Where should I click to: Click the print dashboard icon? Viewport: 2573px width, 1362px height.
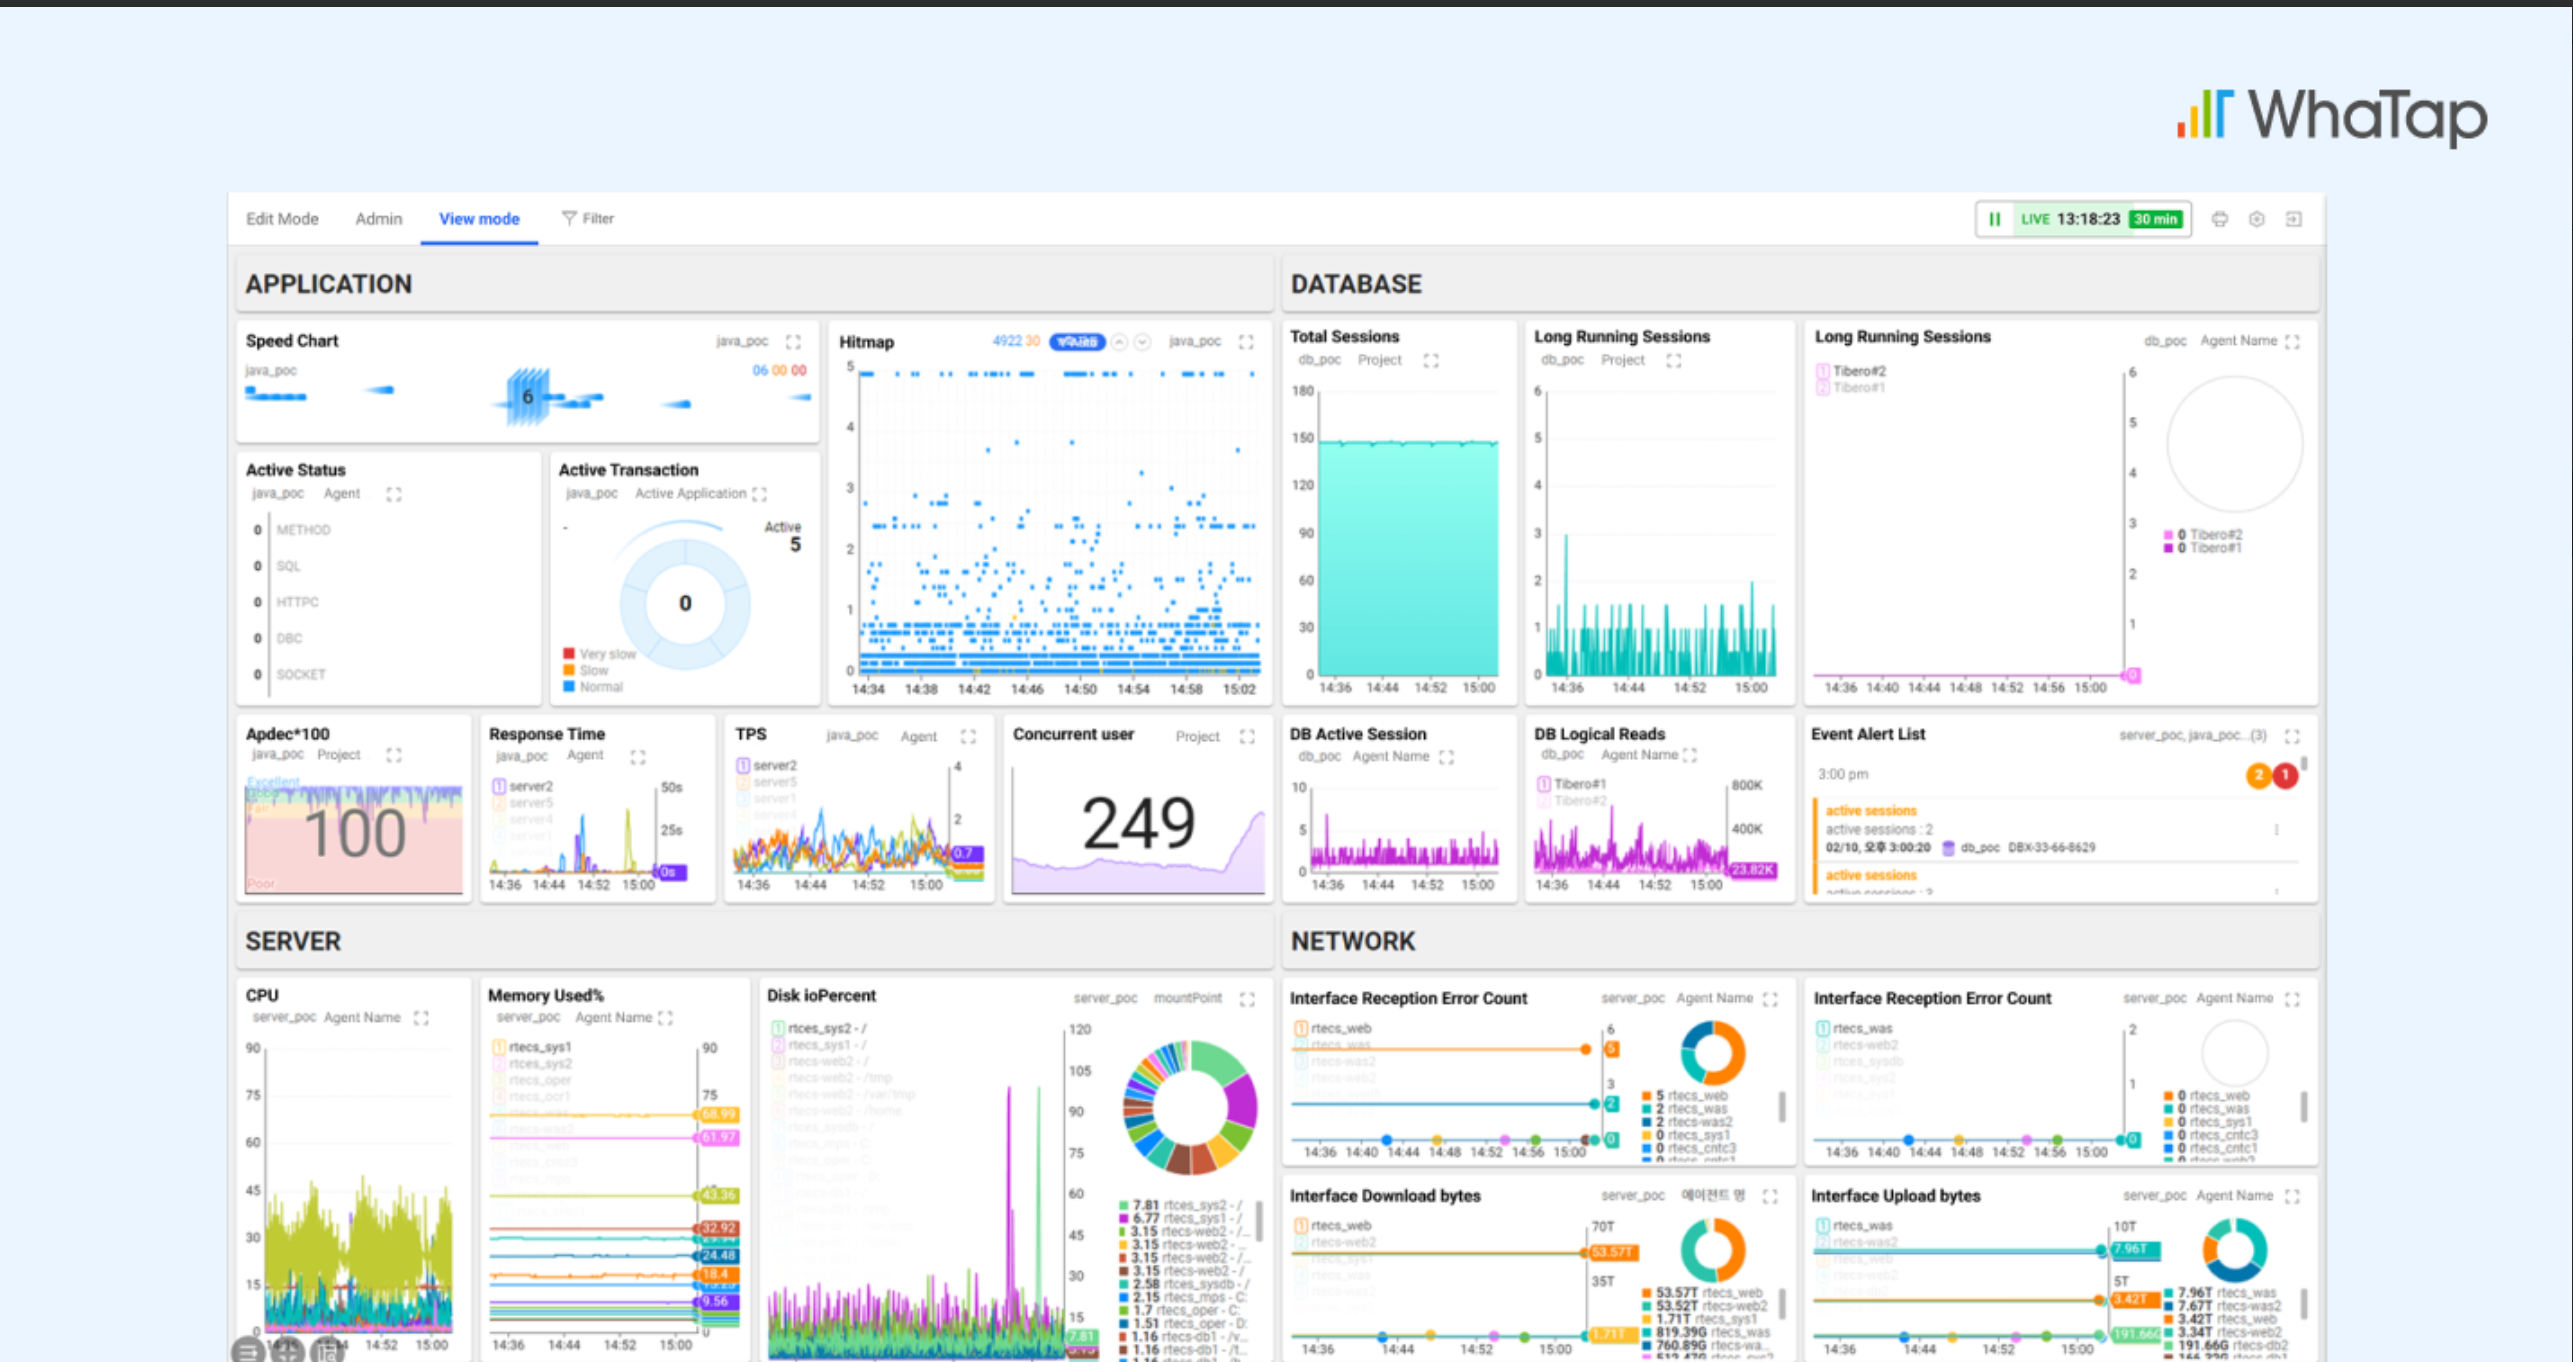click(x=2219, y=219)
